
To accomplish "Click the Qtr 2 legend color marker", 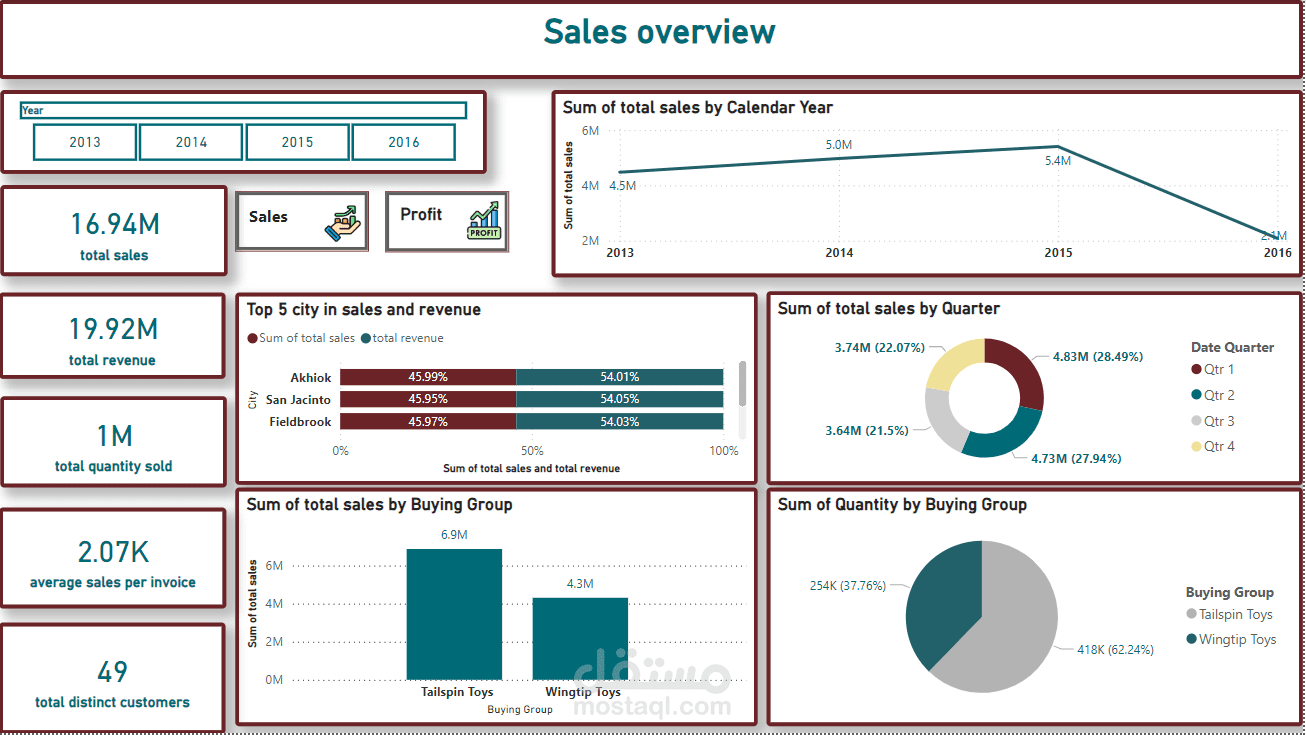I will tap(1196, 396).
